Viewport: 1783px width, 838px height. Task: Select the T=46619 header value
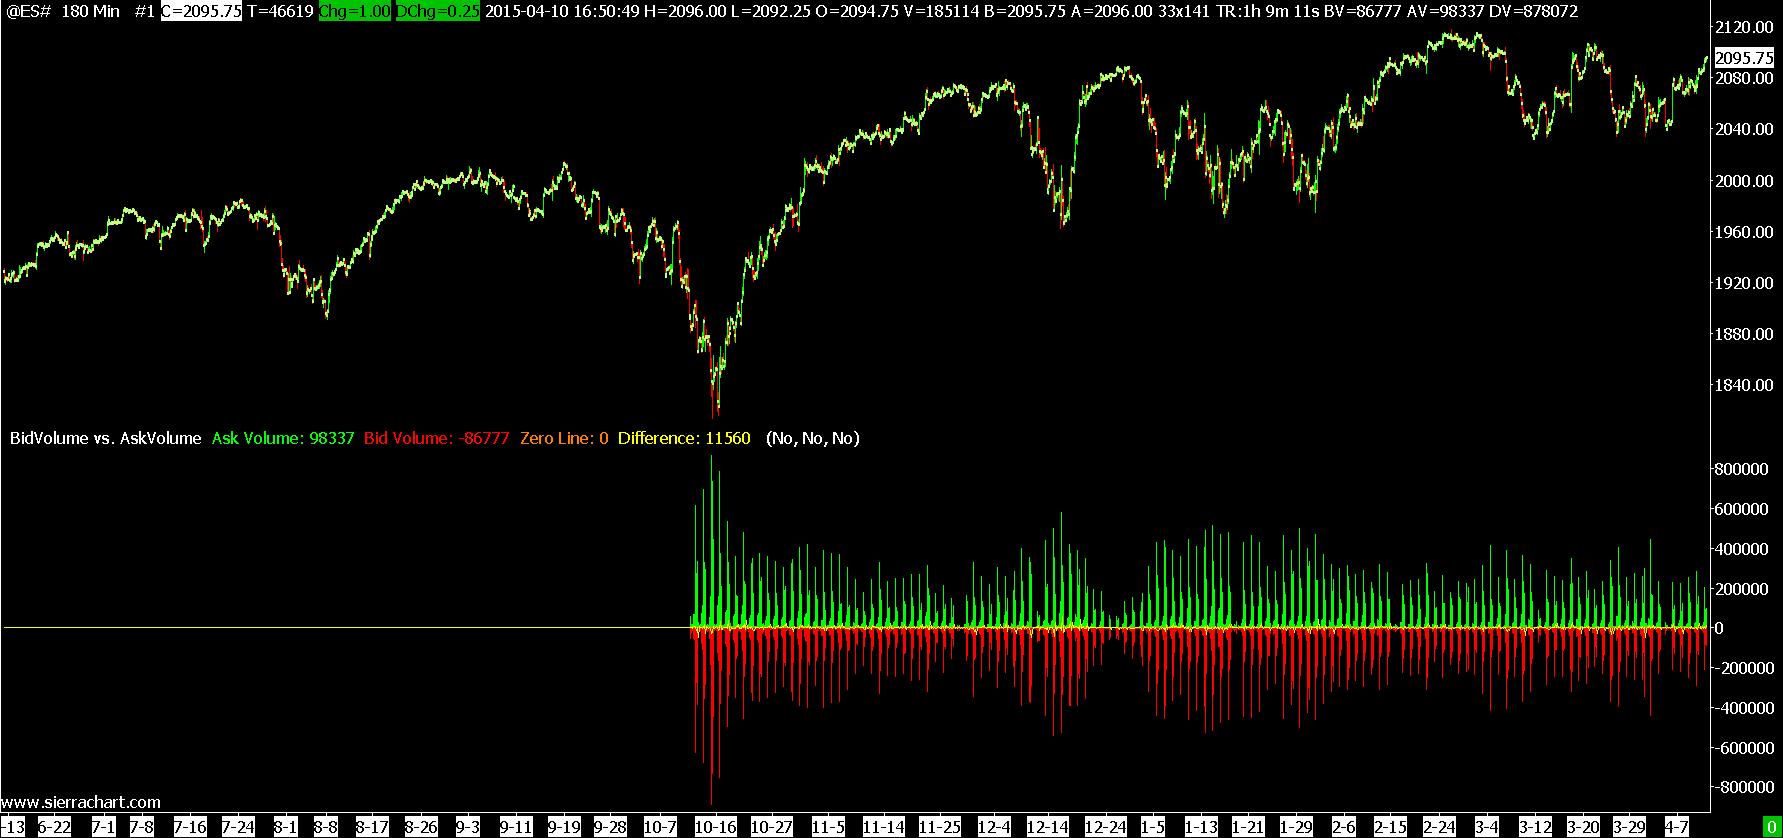tap(280, 11)
